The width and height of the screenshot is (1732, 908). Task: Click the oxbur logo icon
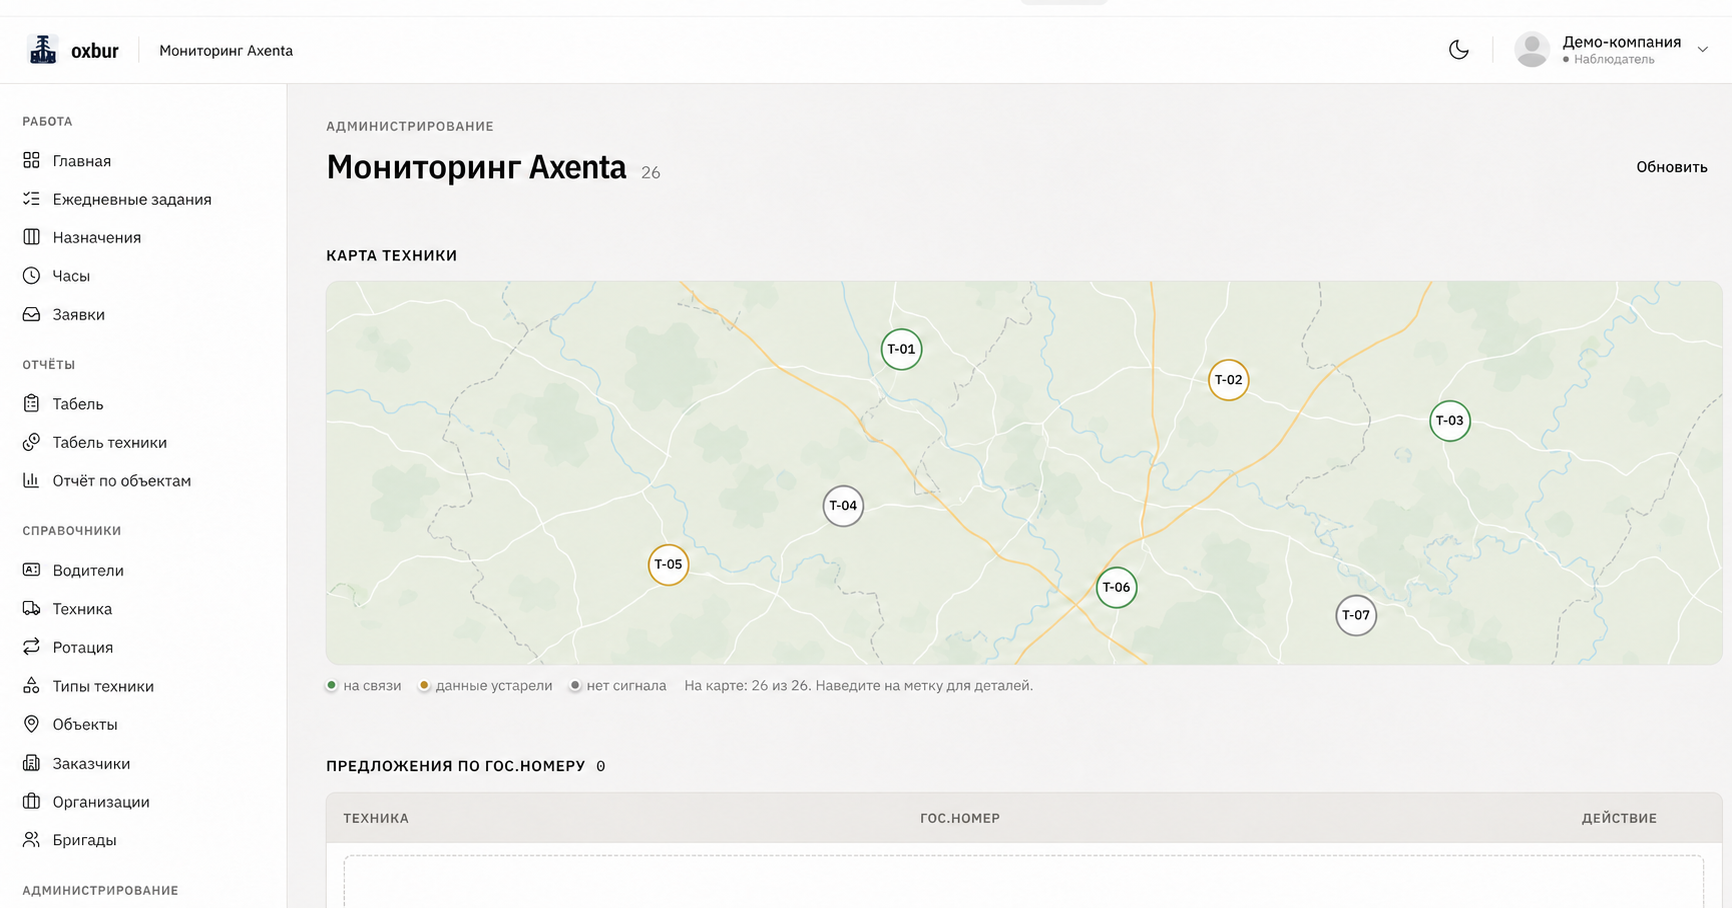[43, 50]
